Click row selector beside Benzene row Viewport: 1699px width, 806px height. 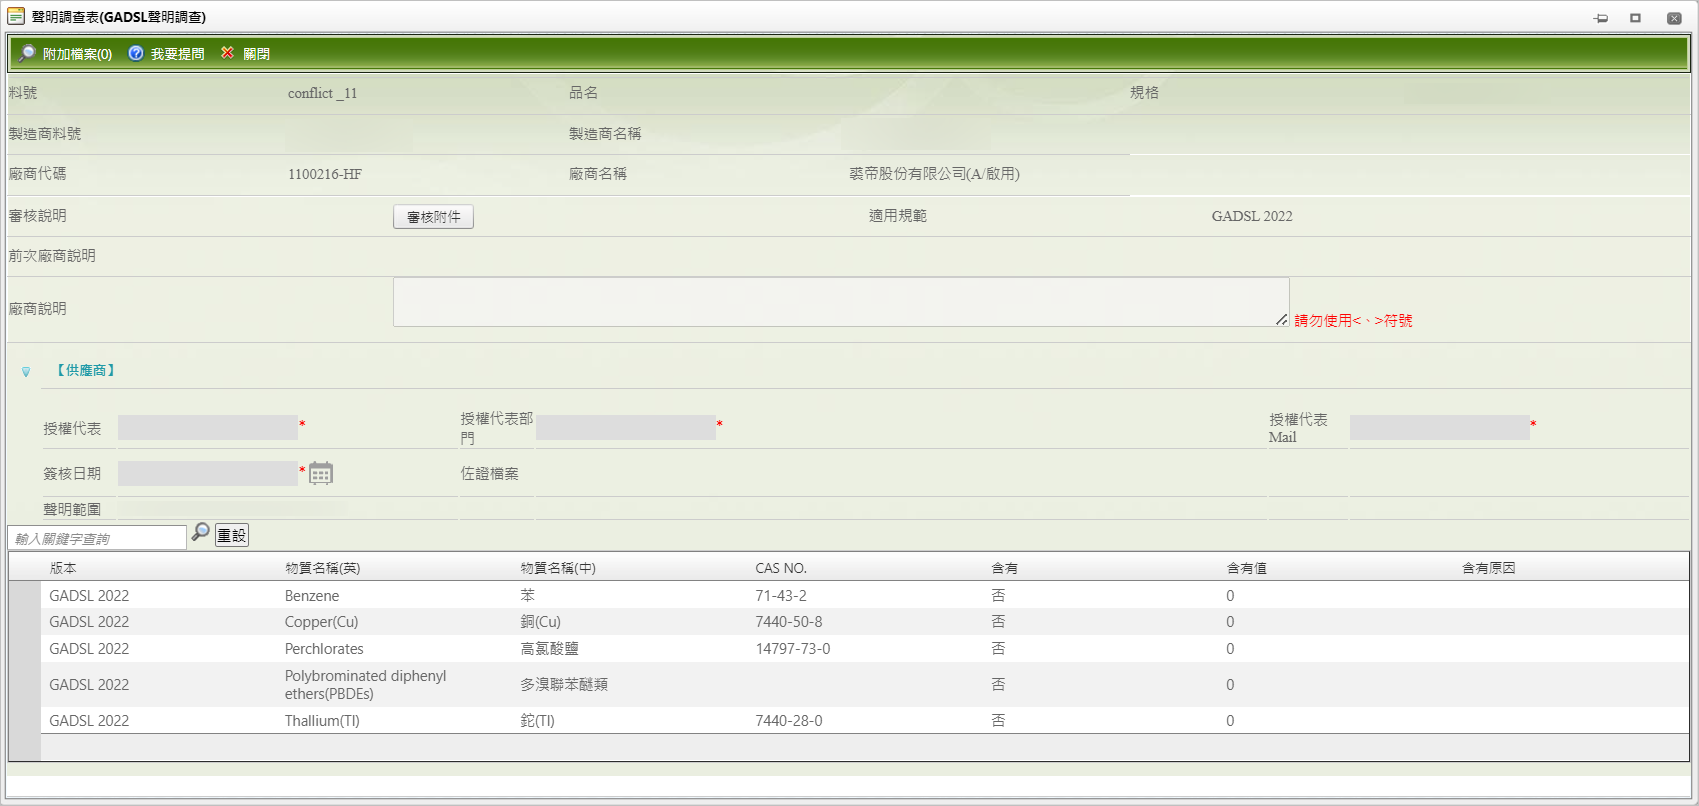[x=24, y=596]
